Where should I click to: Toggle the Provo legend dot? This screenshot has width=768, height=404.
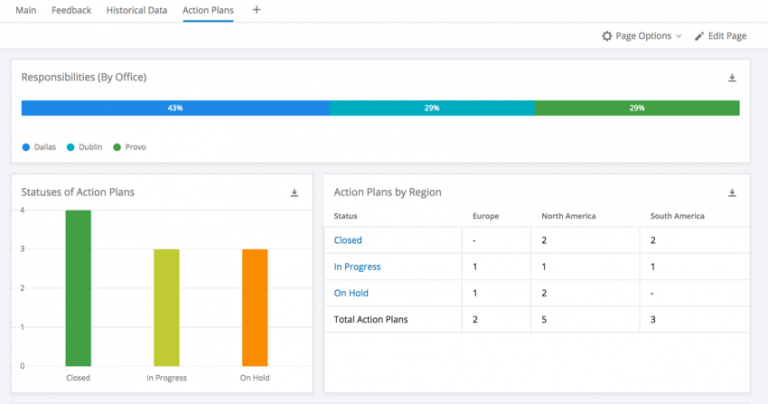point(117,147)
